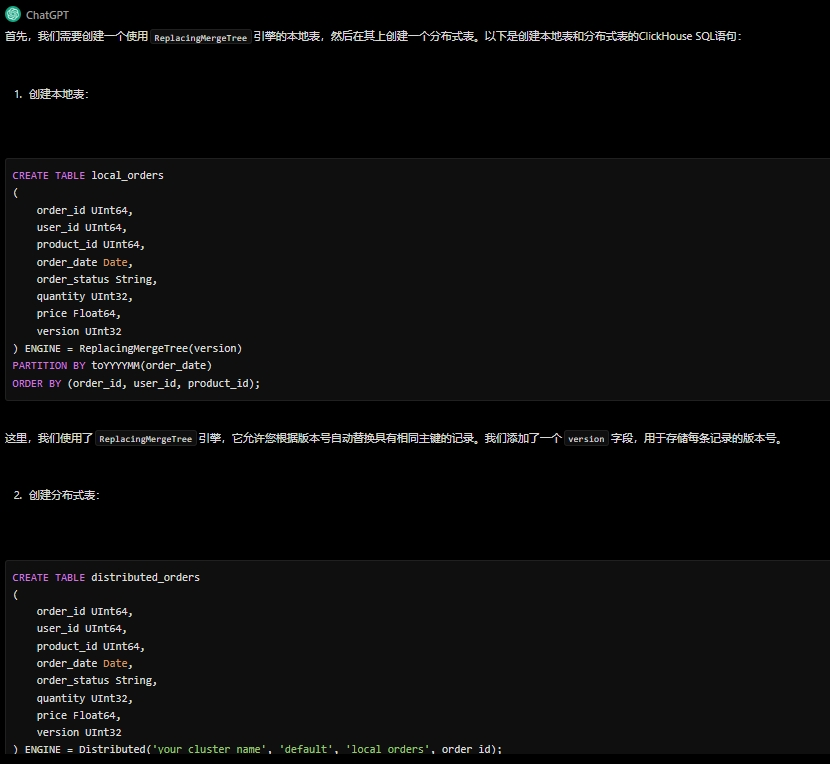Image resolution: width=830 pixels, height=764 pixels.
Task: Click the line CREATE TABLE distributed_orders
Action: pos(106,577)
